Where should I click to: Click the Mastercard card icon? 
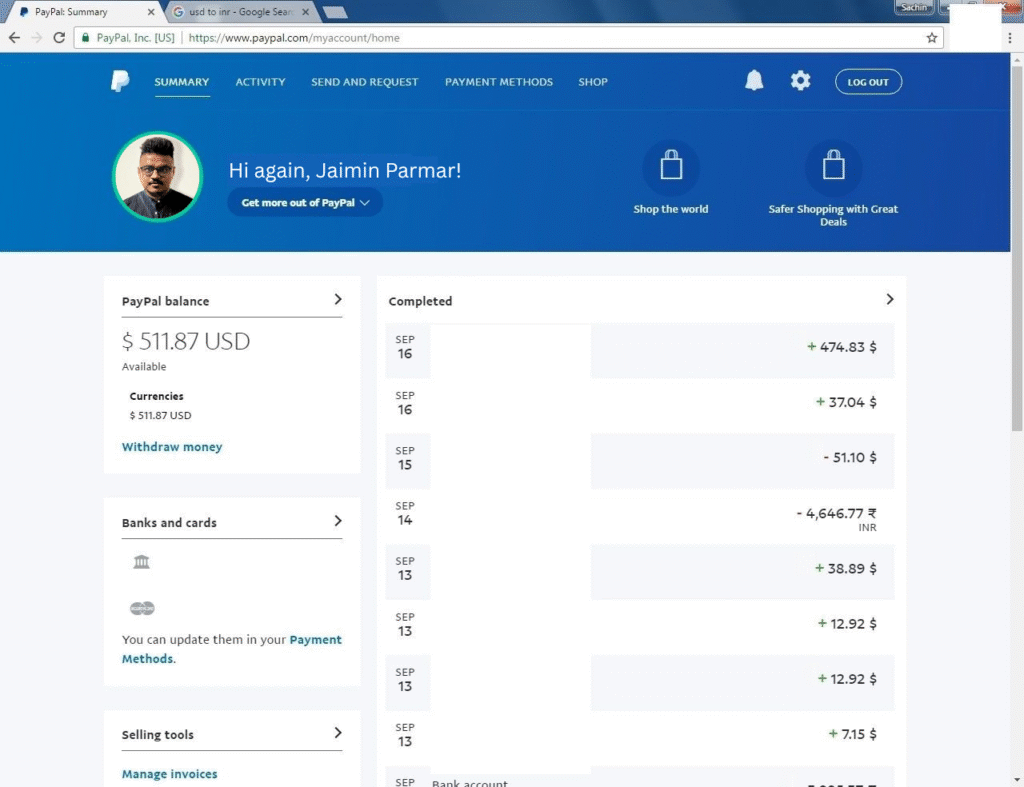[x=142, y=608]
